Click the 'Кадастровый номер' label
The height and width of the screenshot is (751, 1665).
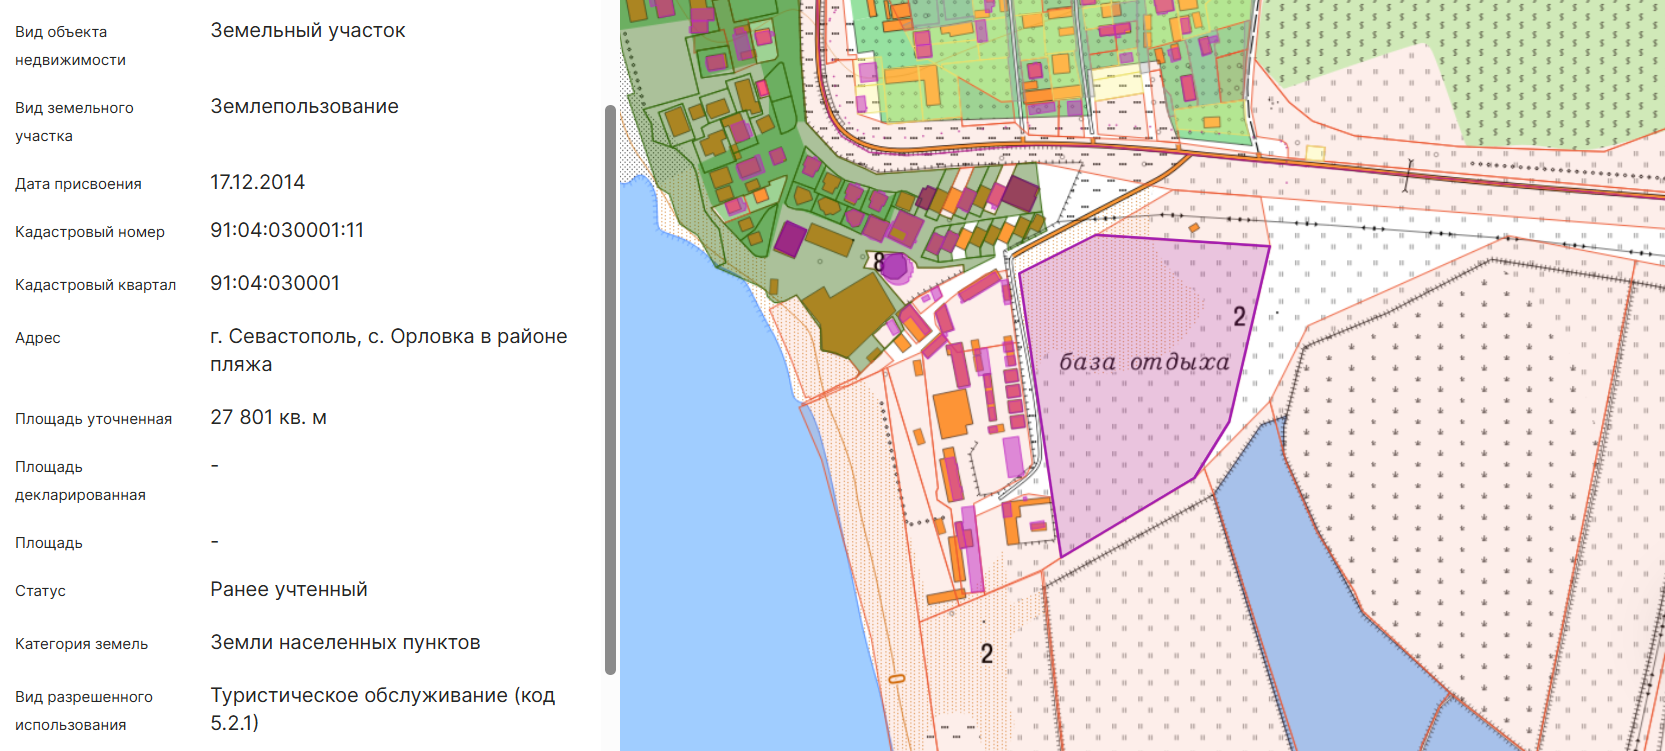tap(90, 232)
